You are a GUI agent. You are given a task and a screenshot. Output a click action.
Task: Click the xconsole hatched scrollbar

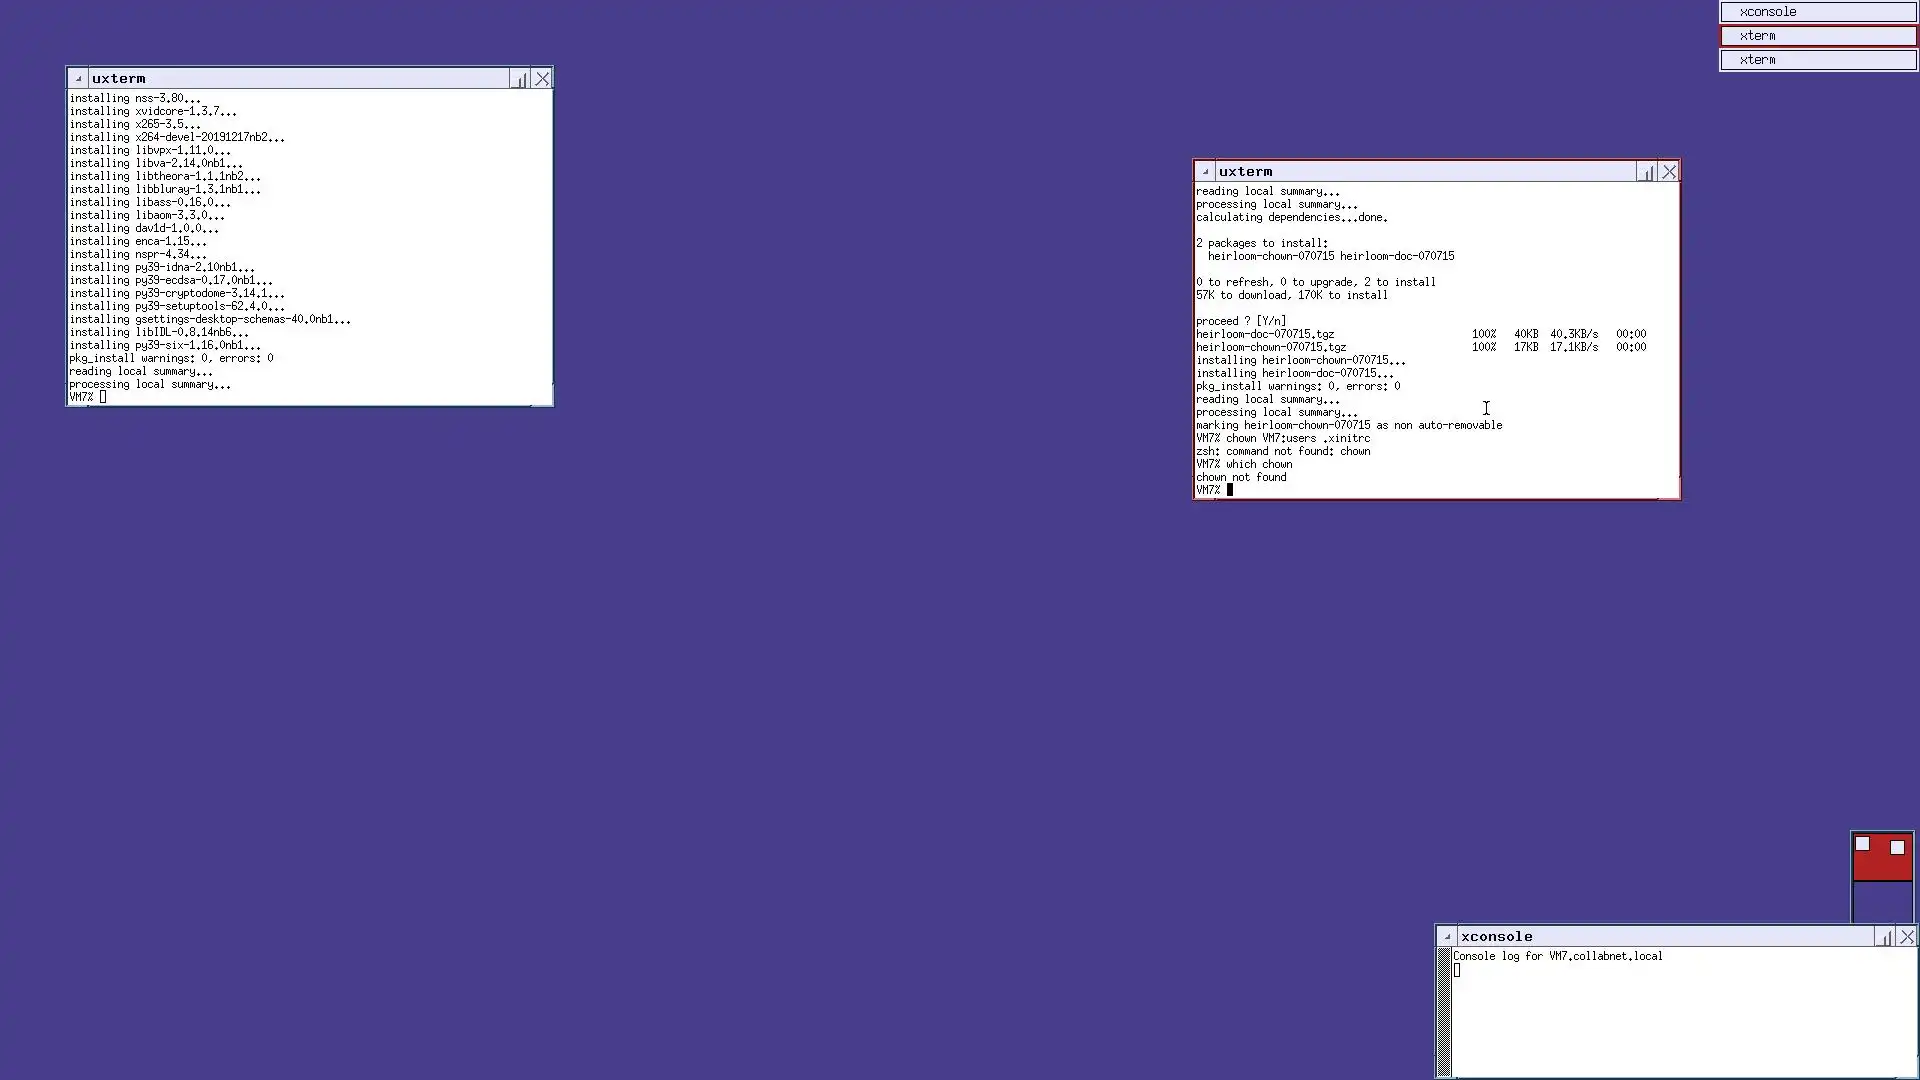click(1444, 1012)
